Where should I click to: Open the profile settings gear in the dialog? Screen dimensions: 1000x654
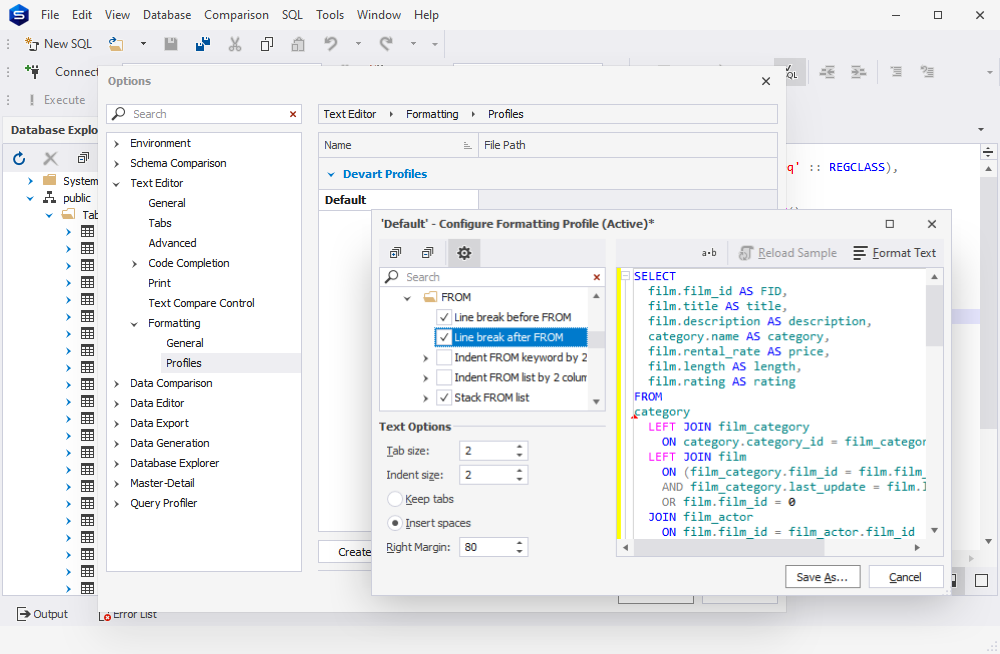pos(463,253)
